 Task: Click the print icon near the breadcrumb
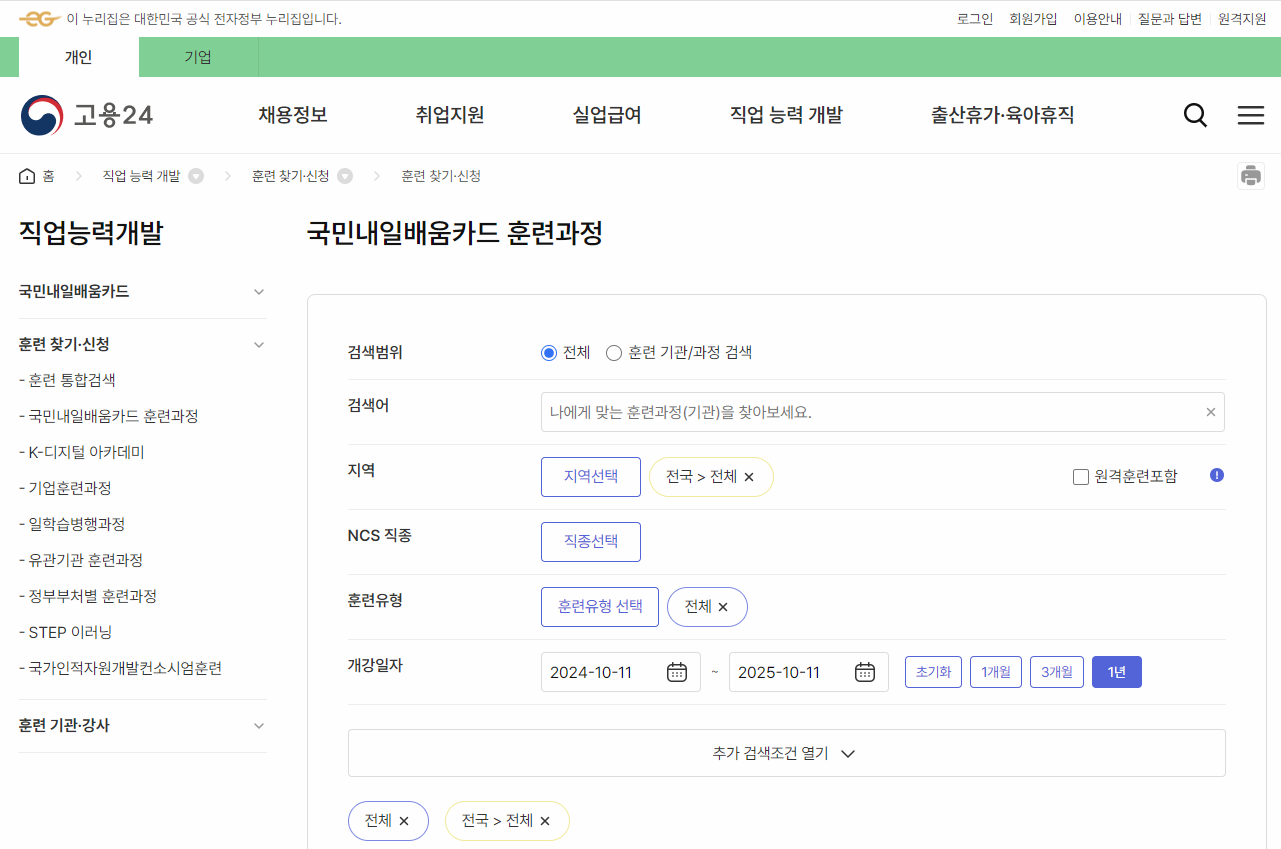(x=1250, y=175)
